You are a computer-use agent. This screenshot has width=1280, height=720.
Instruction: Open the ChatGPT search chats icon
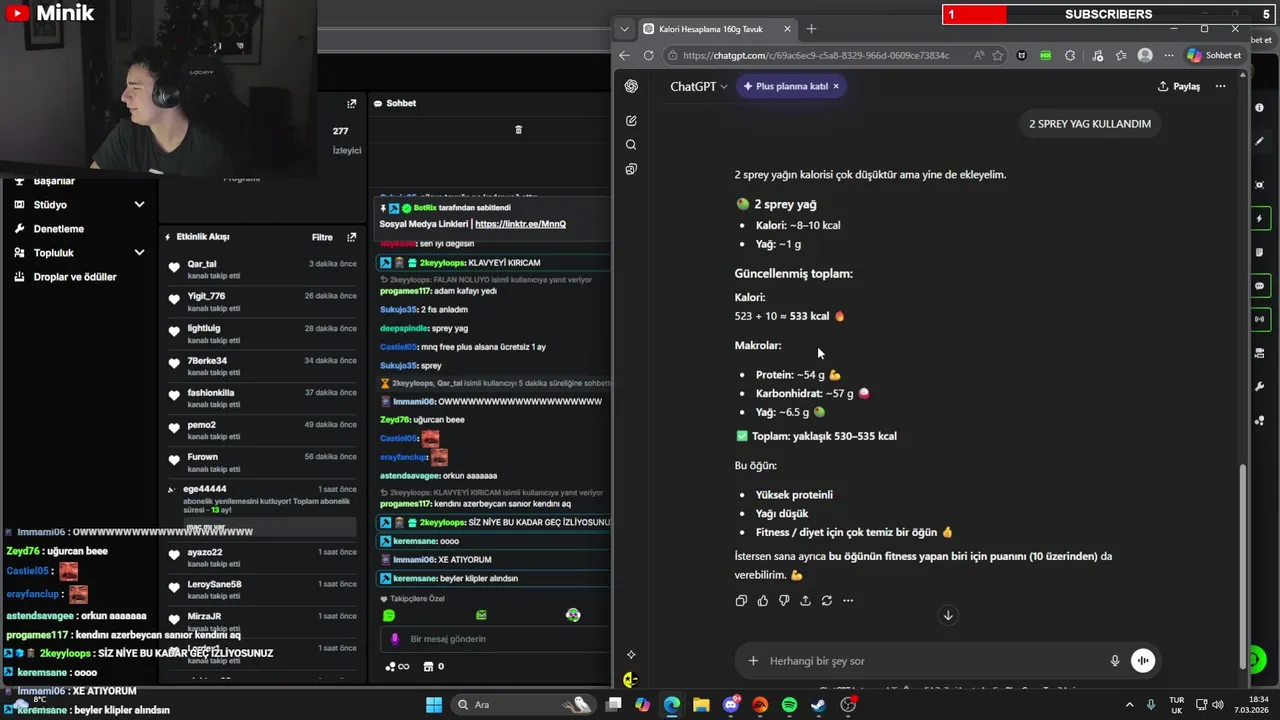pos(631,145)
